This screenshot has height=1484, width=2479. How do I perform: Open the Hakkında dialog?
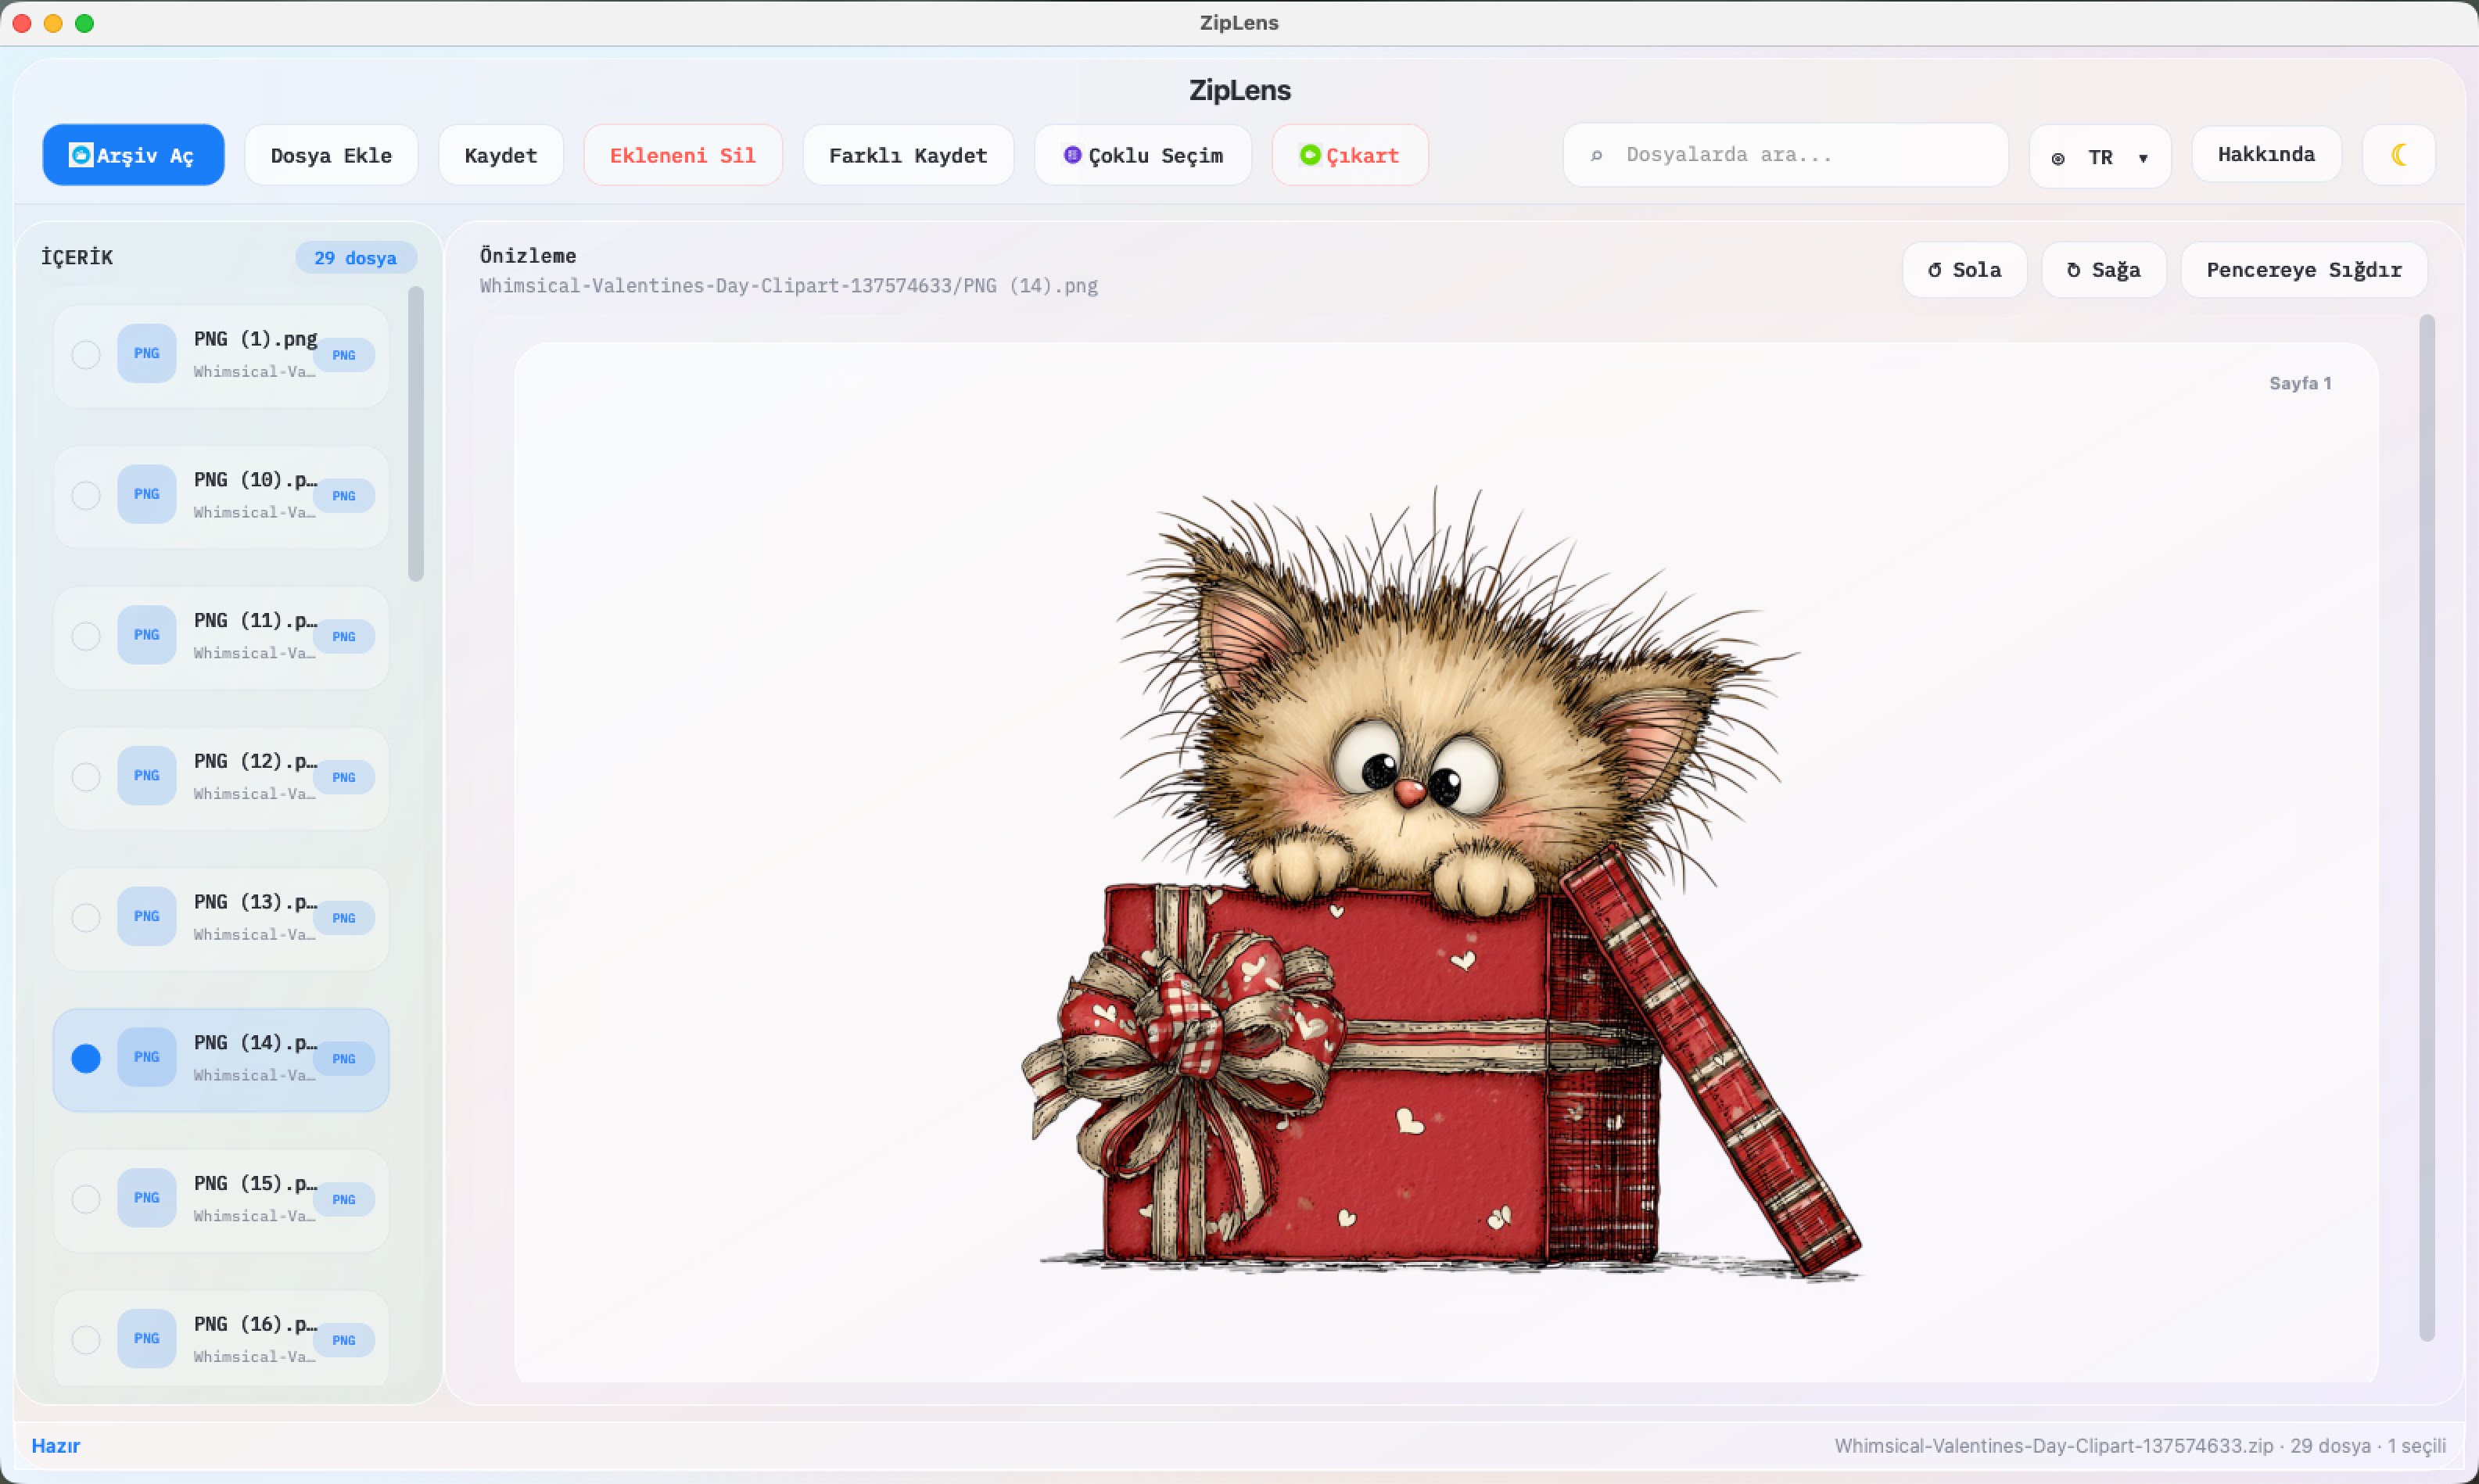pos(2266,154)
